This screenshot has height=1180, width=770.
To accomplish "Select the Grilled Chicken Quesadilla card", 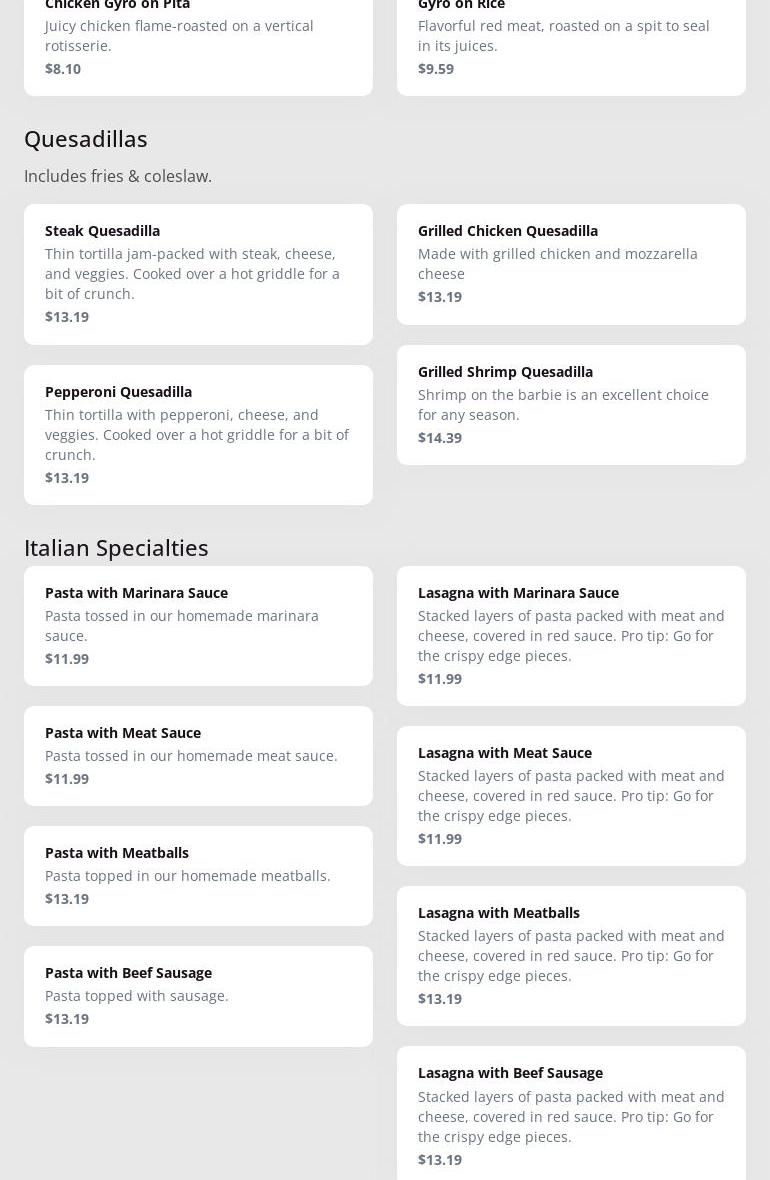I will click(x=571, y=264).
